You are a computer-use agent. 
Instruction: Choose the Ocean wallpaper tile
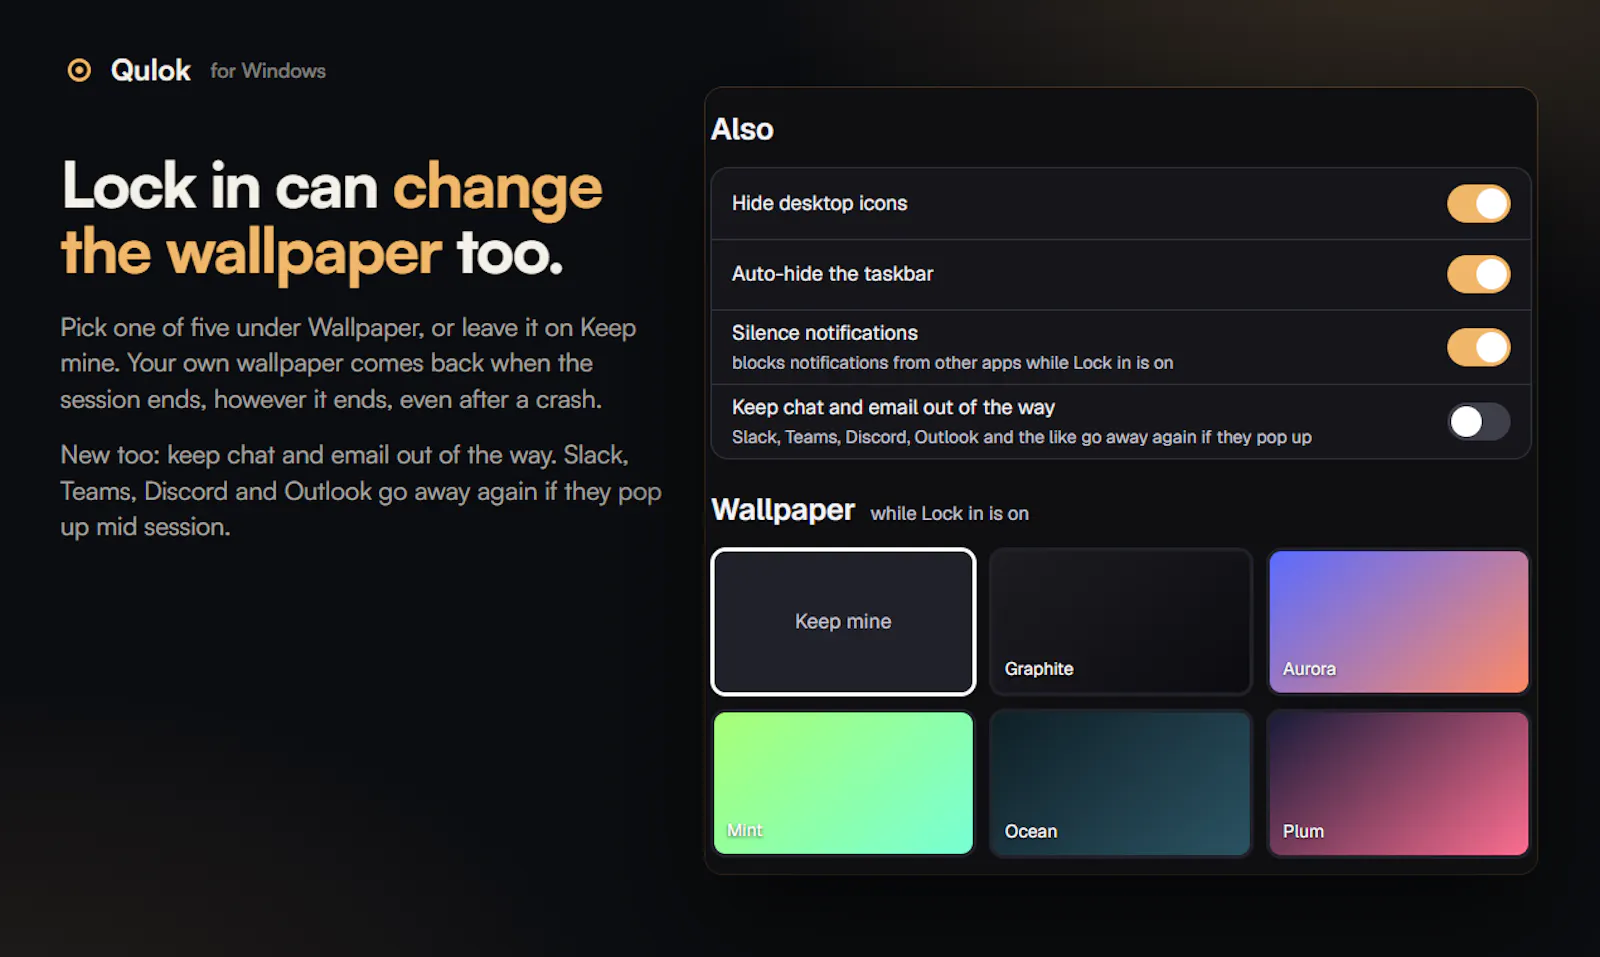(x=1120, y=783)
